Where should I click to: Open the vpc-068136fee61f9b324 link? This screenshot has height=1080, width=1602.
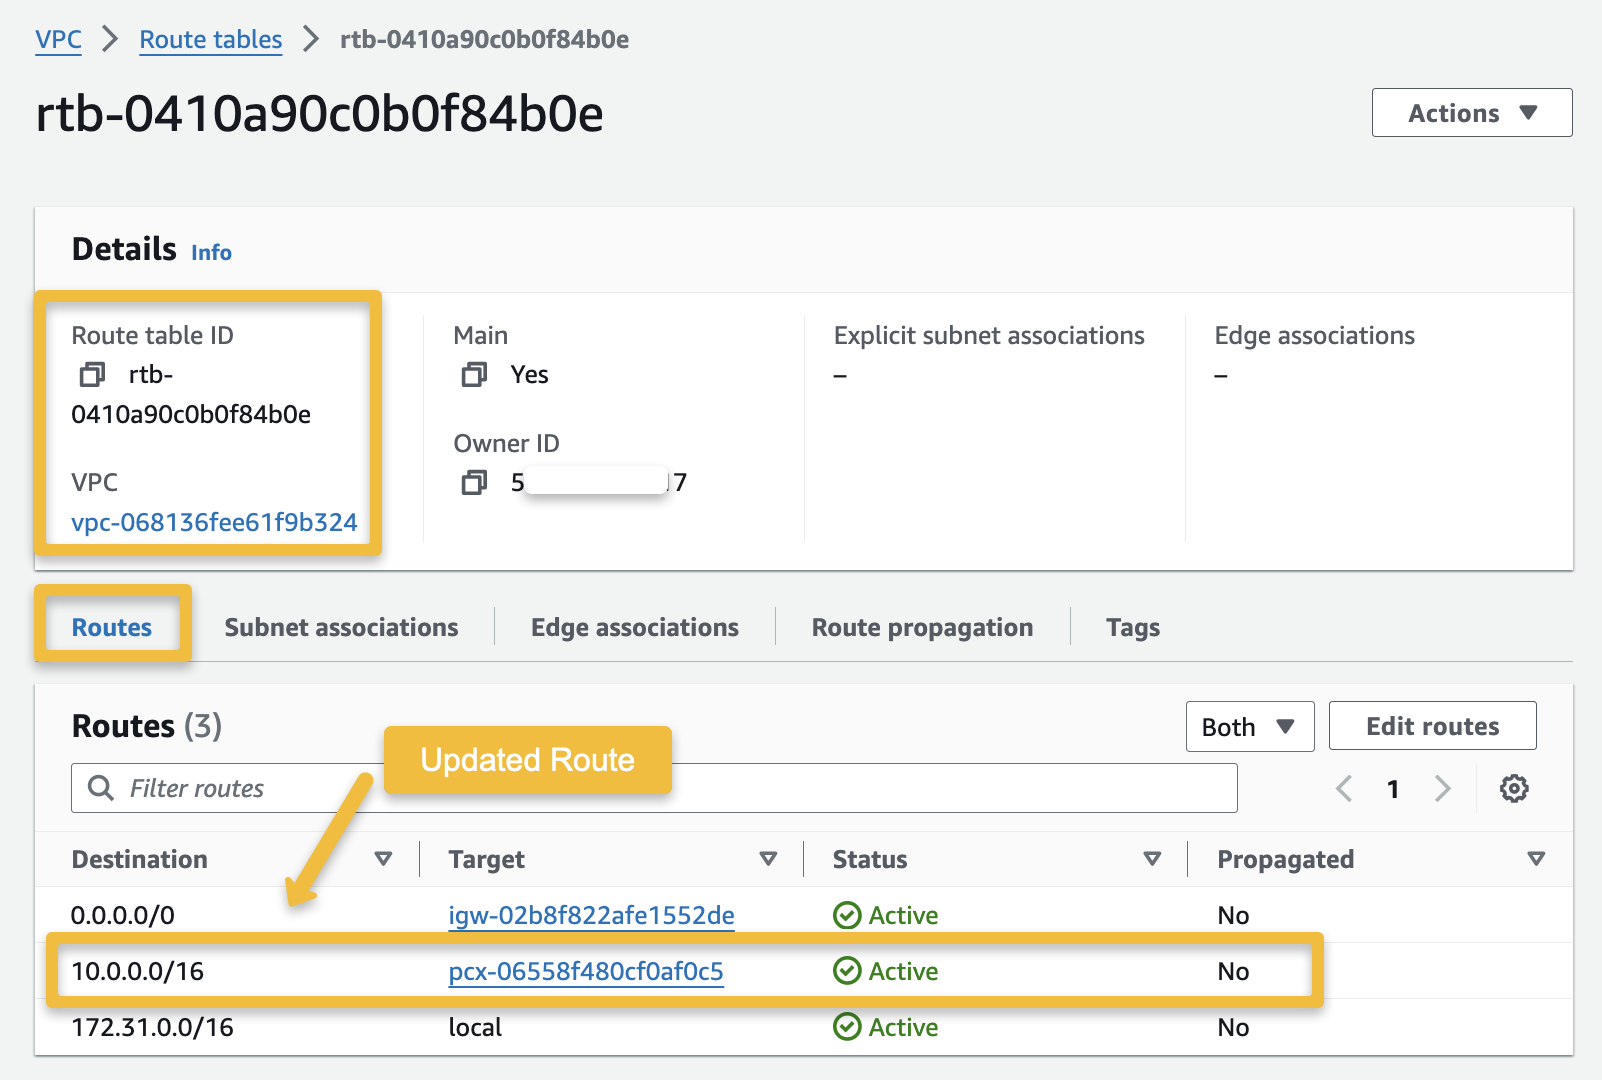click(214, 521)
